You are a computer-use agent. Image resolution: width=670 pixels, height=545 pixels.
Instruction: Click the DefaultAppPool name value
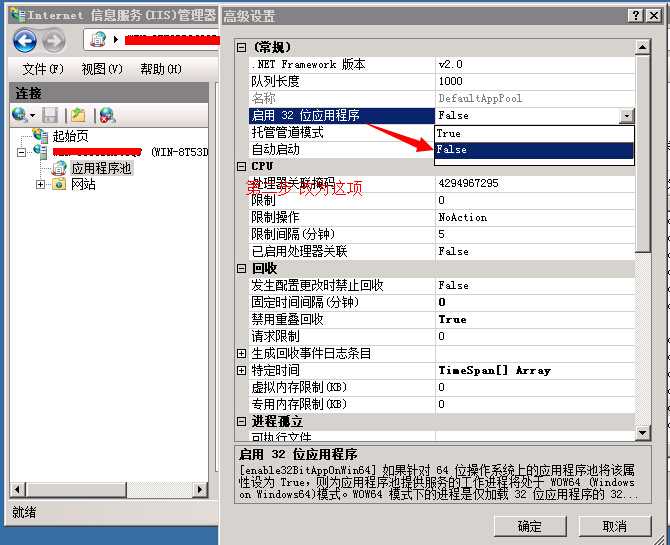480,98
